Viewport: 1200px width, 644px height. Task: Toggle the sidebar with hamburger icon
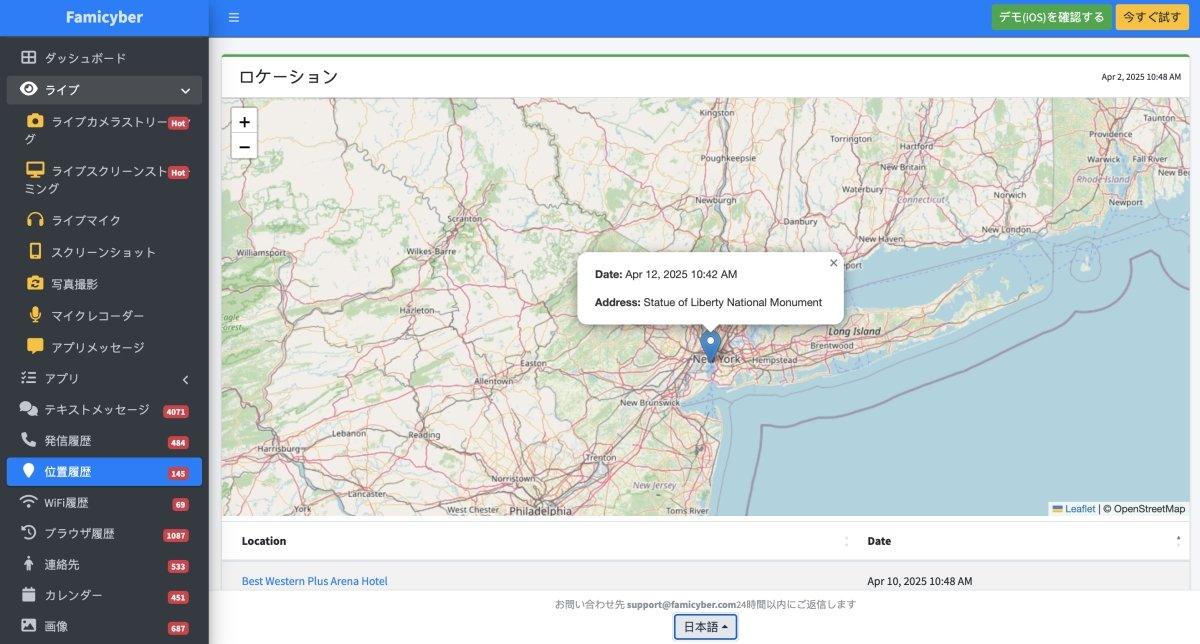(x=233, y=17)
